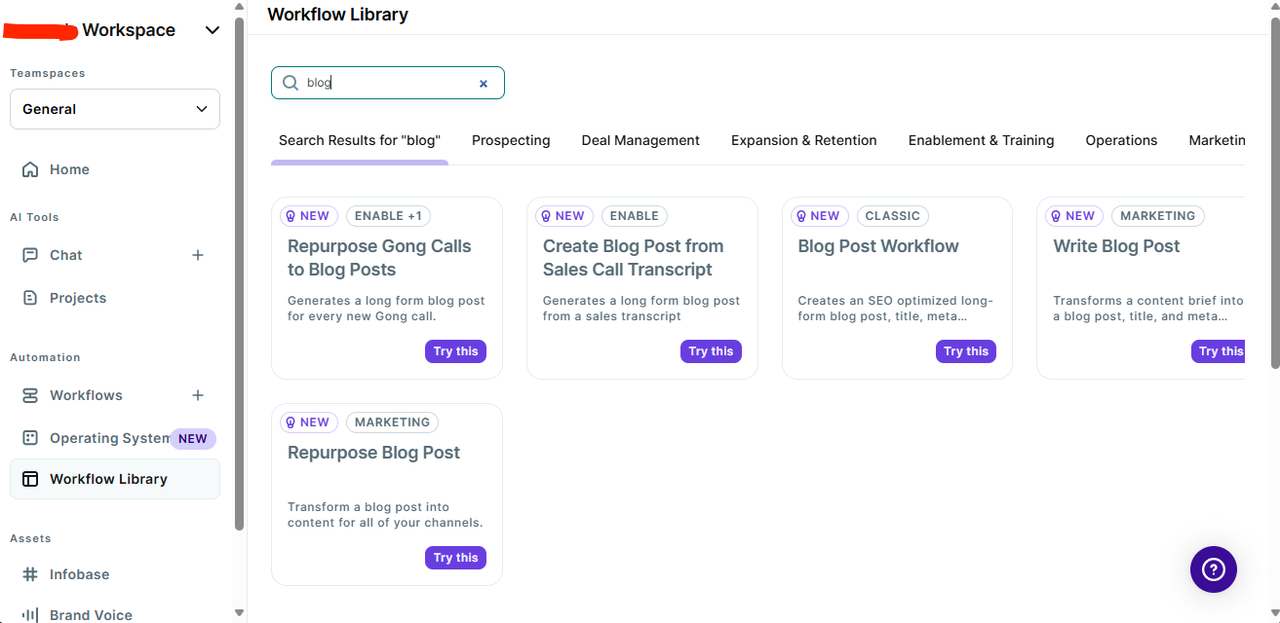Click the Infobase hashtag icon
This screenshot has height=623, width=1280.
(30, 574)
